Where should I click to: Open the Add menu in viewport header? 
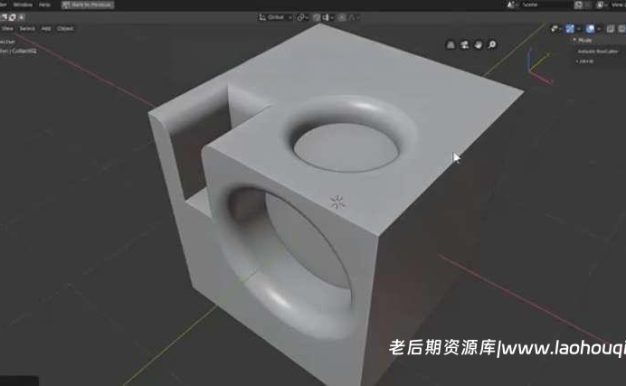(46, 28)
